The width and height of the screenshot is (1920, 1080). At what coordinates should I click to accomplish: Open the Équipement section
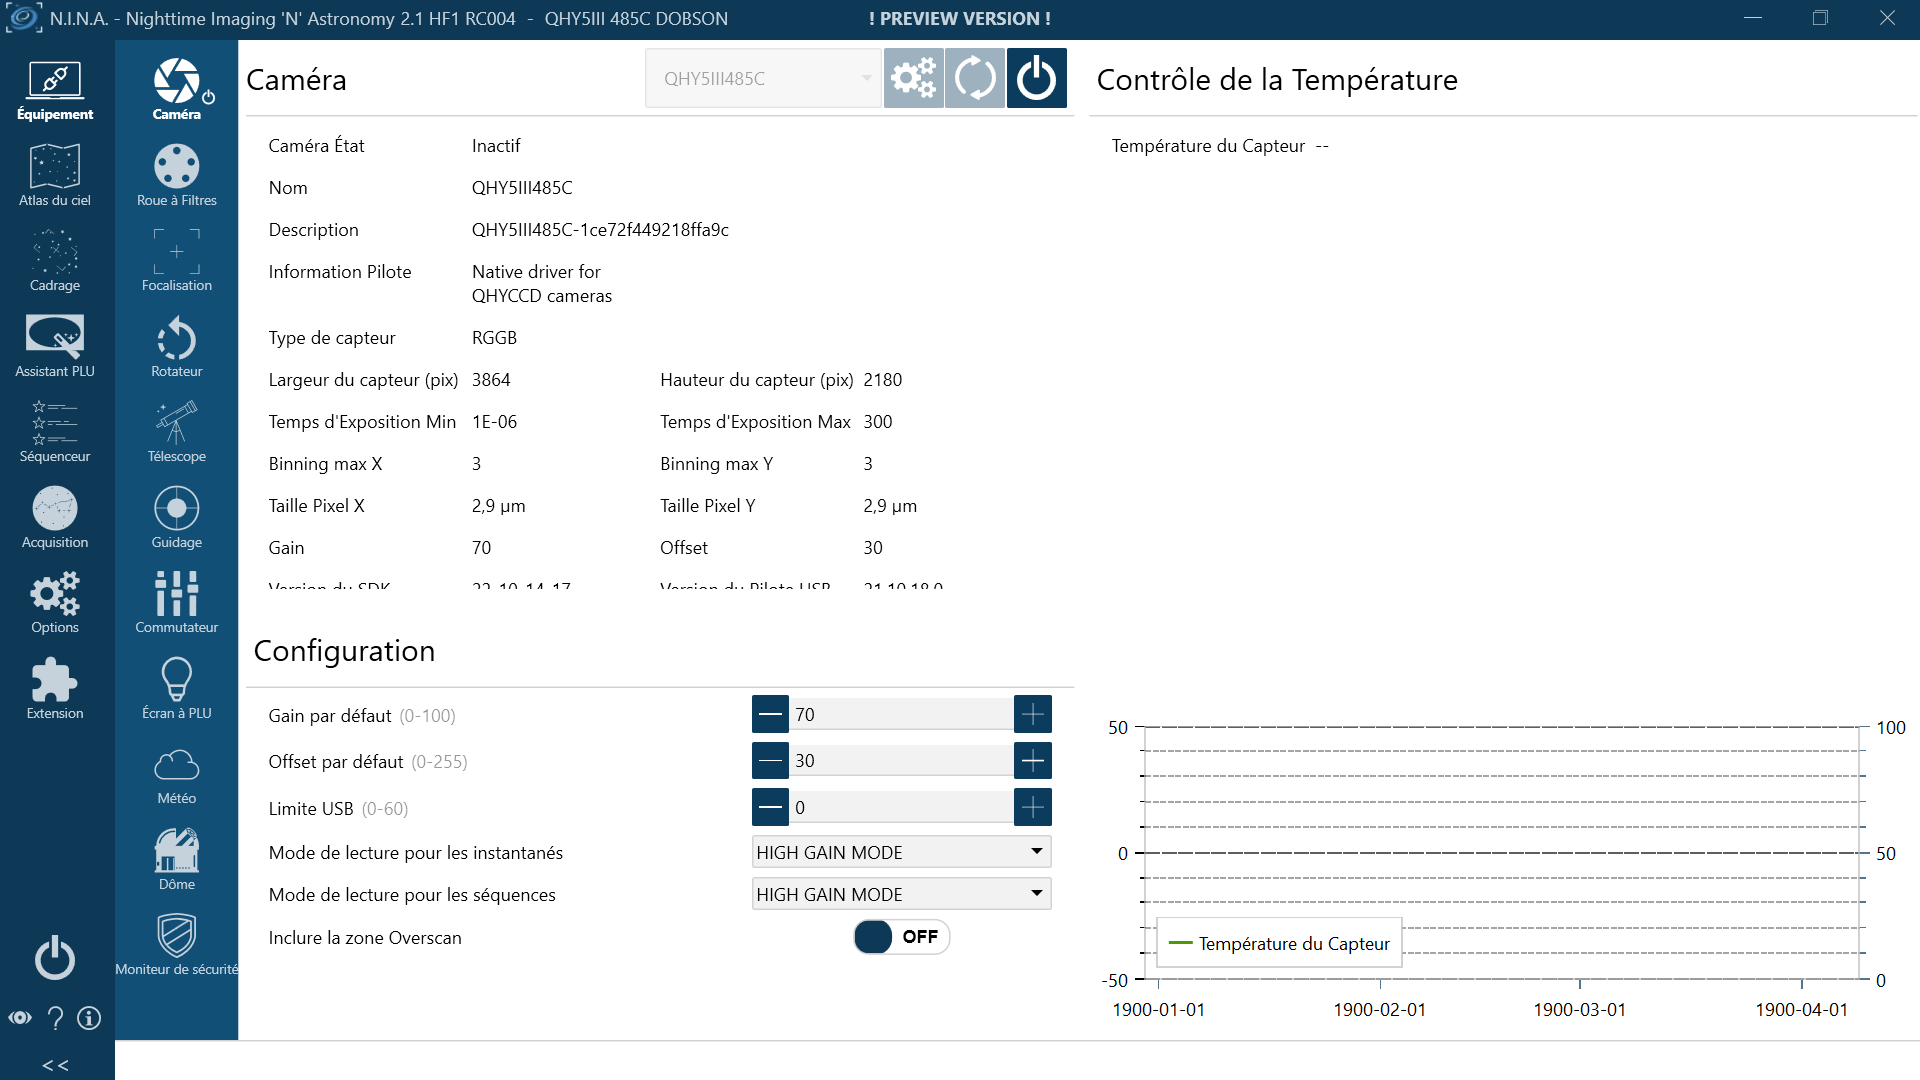pyautogui.click(x=55, y=90)
